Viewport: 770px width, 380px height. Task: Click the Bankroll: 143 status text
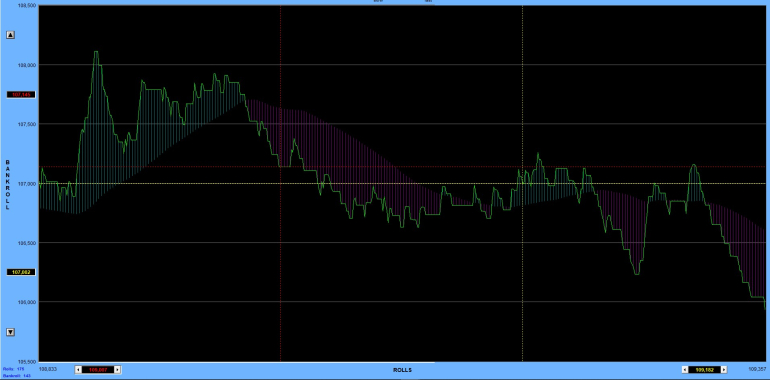click(x=16, y=376)
